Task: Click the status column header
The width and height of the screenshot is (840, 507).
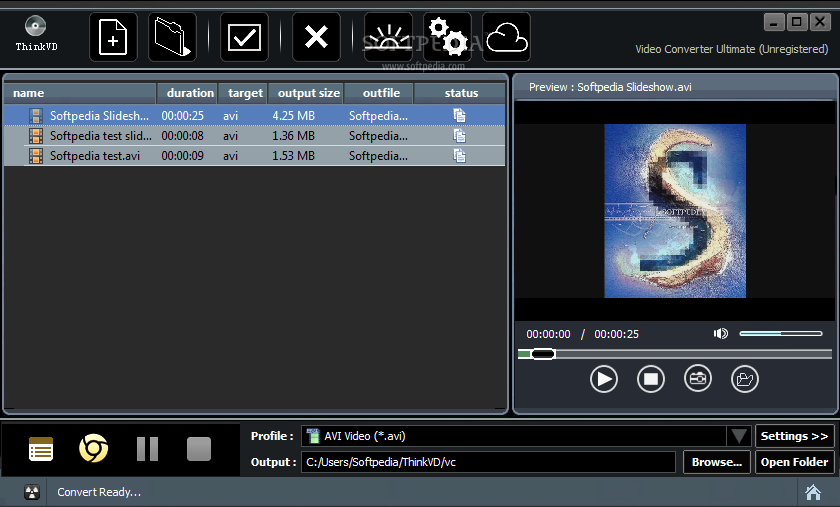Action: coord(460,93)
